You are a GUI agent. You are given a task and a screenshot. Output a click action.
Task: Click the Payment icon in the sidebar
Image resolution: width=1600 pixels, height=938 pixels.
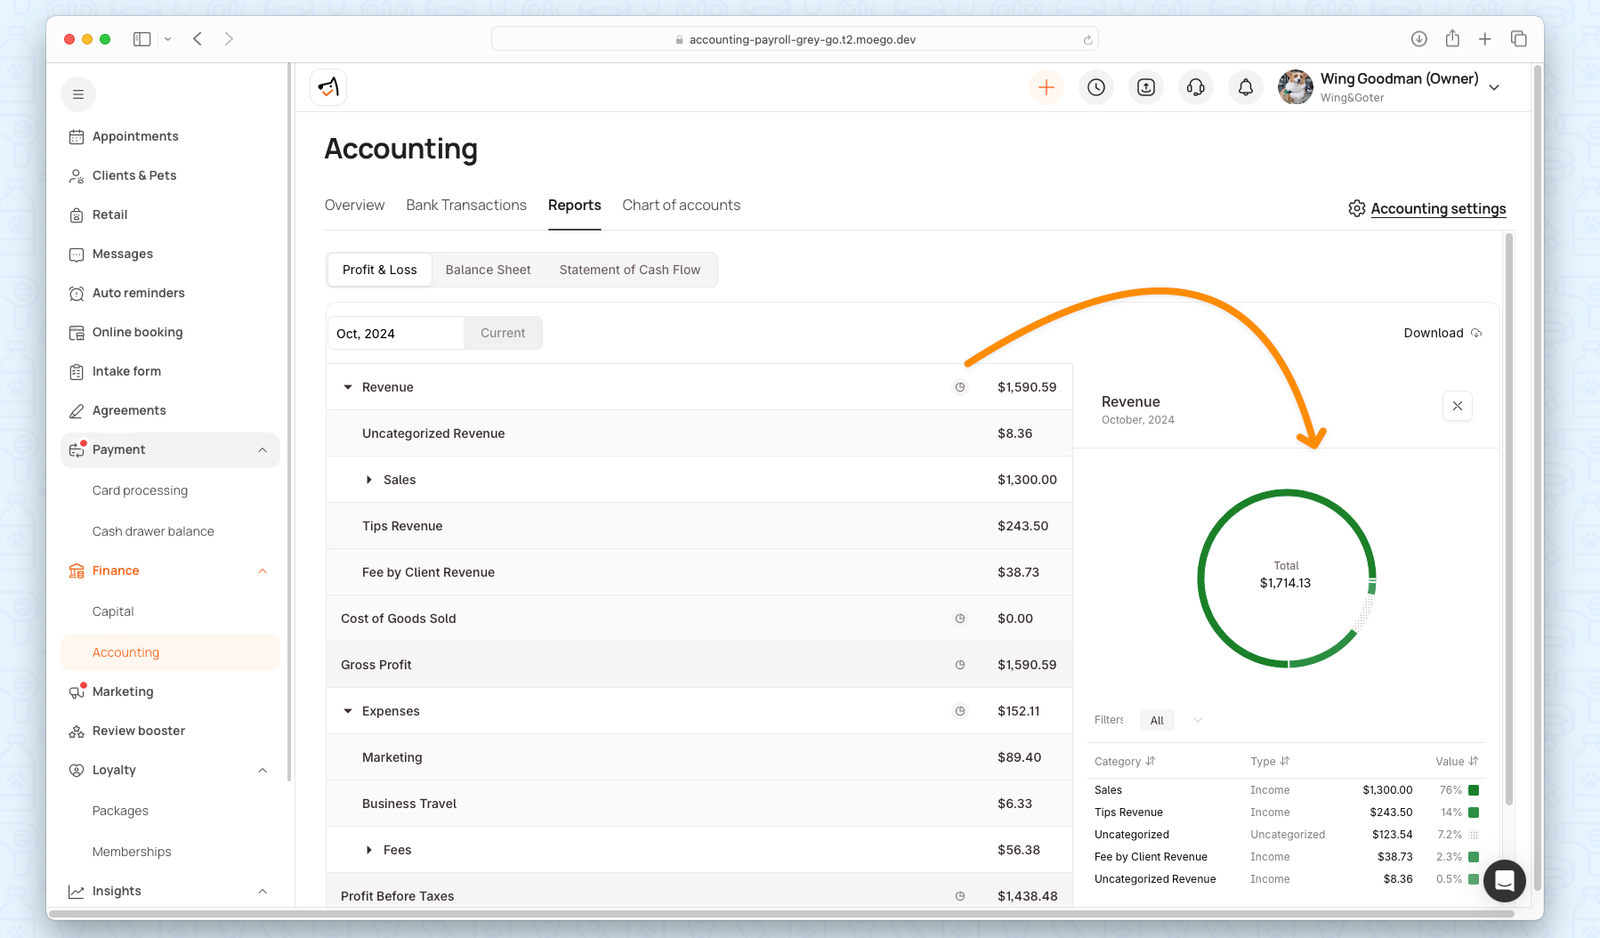point(77,449)
